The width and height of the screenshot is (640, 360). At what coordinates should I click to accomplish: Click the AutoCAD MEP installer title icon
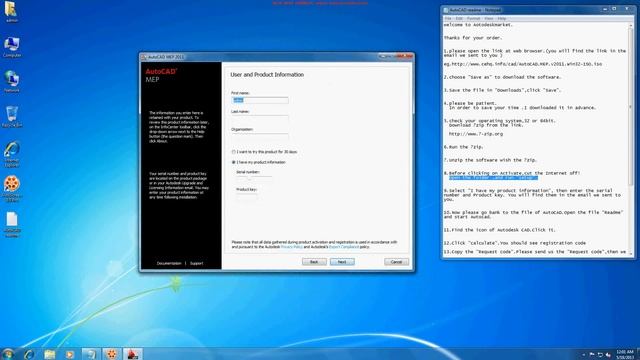pos(144,57)
